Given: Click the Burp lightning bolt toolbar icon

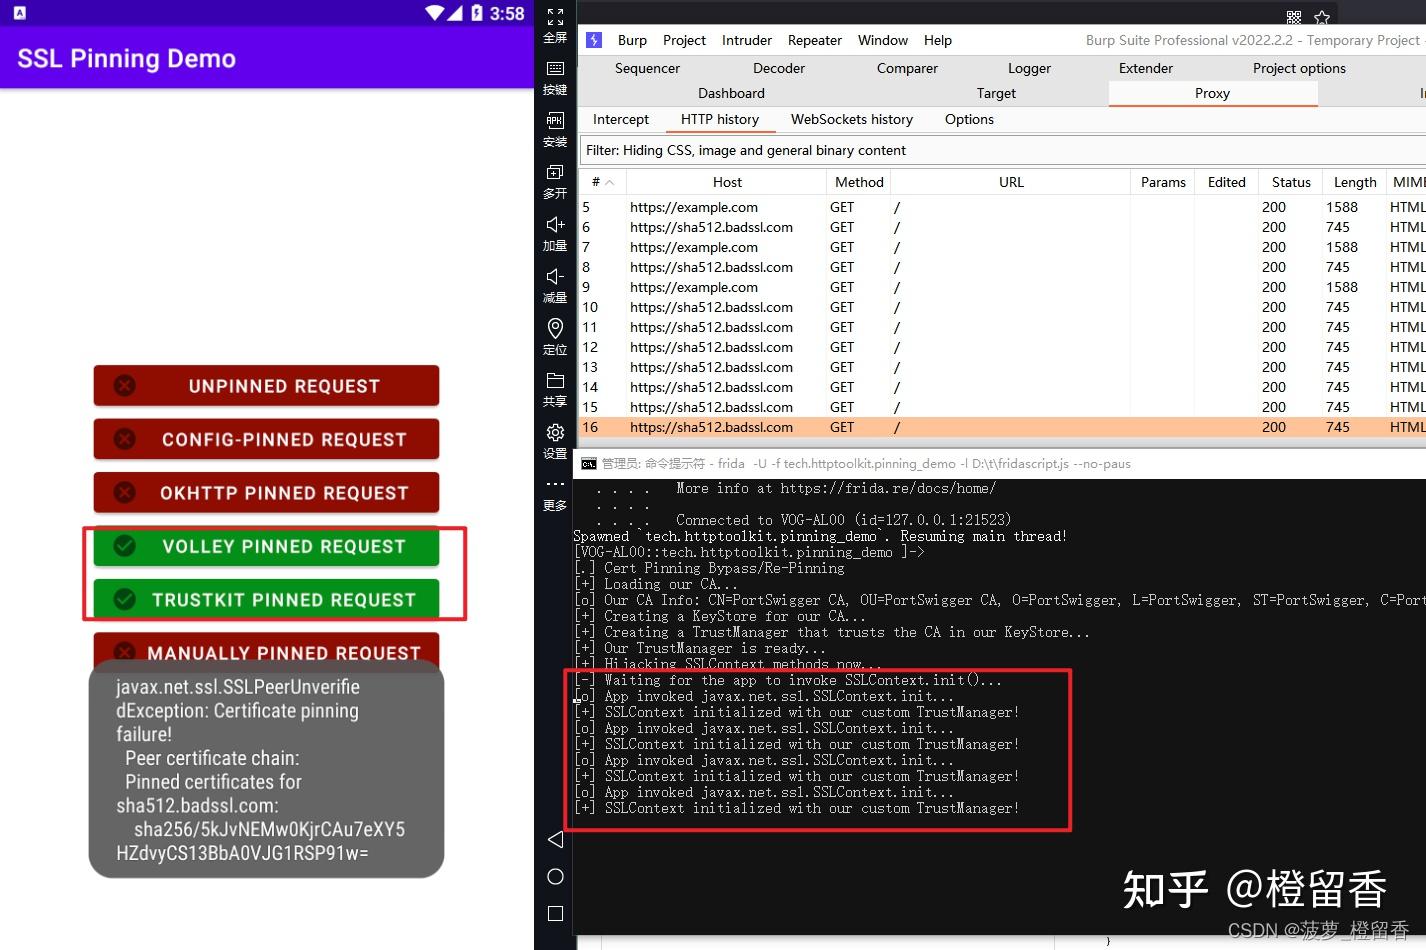Looking at the screenshot, I should pyautogui.click(x=593, y=39).
